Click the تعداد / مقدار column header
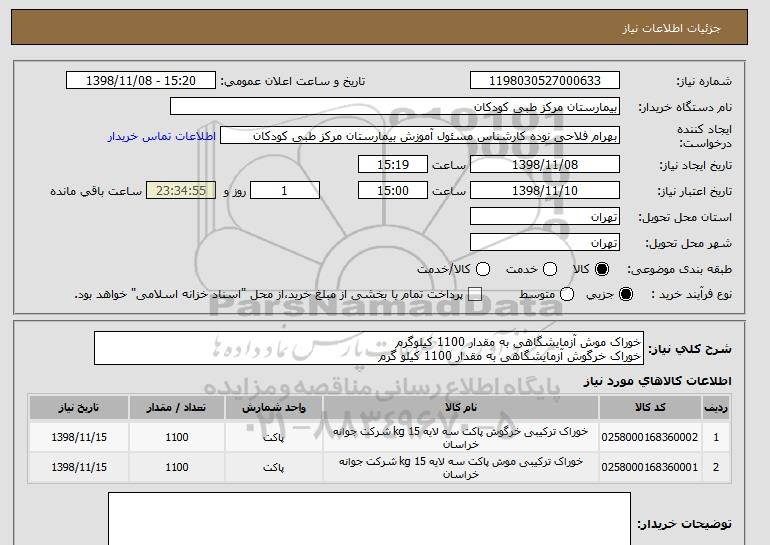 pos(177,408)
